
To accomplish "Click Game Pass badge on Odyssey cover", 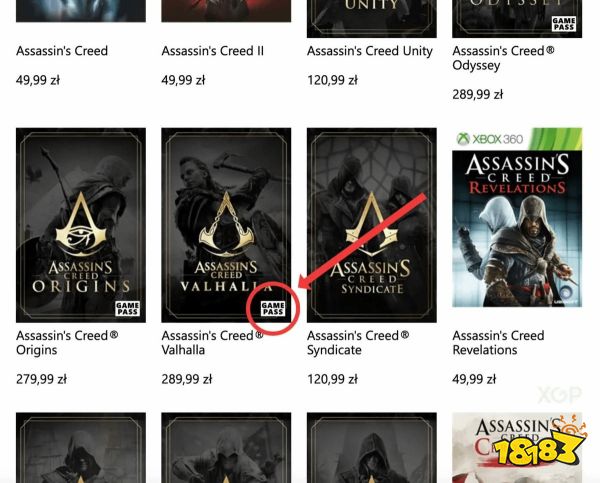I will coord(564,24).
